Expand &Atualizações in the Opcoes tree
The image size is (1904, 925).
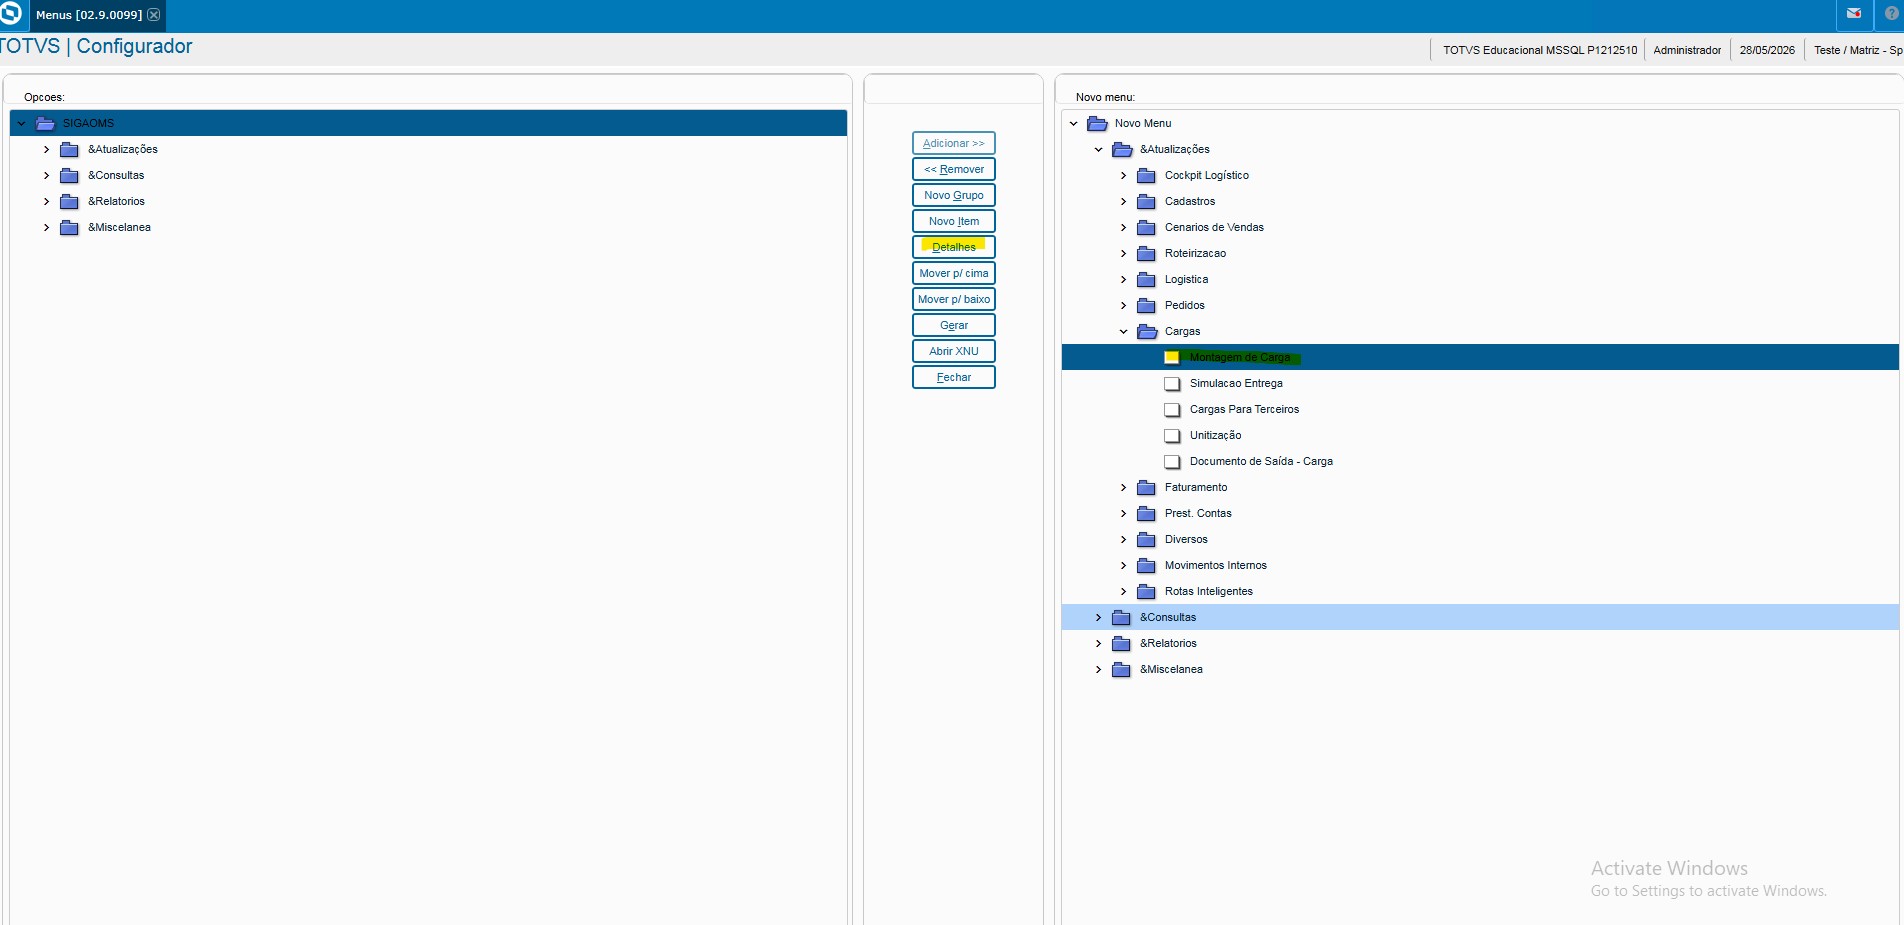(x=46, y=149)
